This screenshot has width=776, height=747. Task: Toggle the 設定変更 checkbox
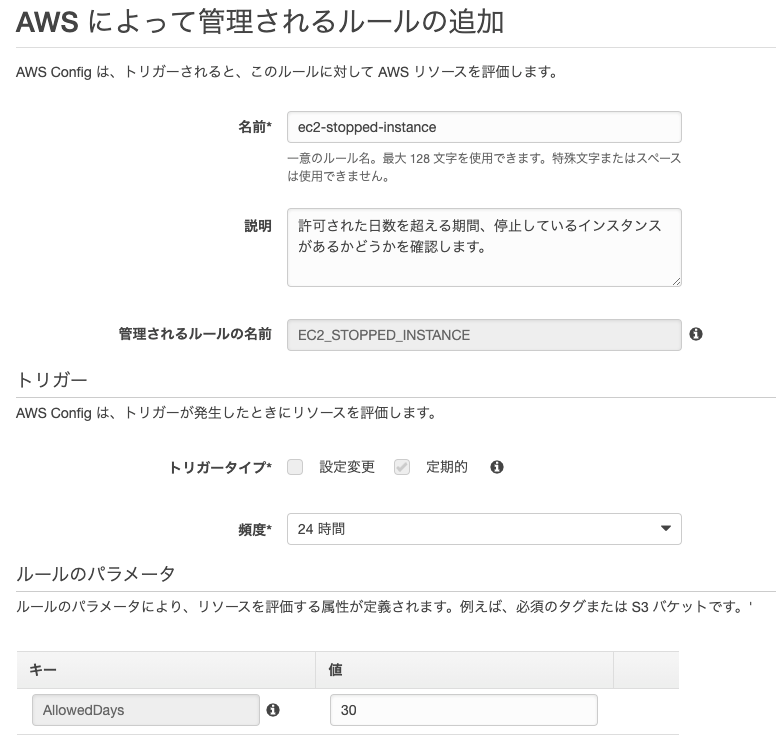pyautogui.click(x=295, y=467)
